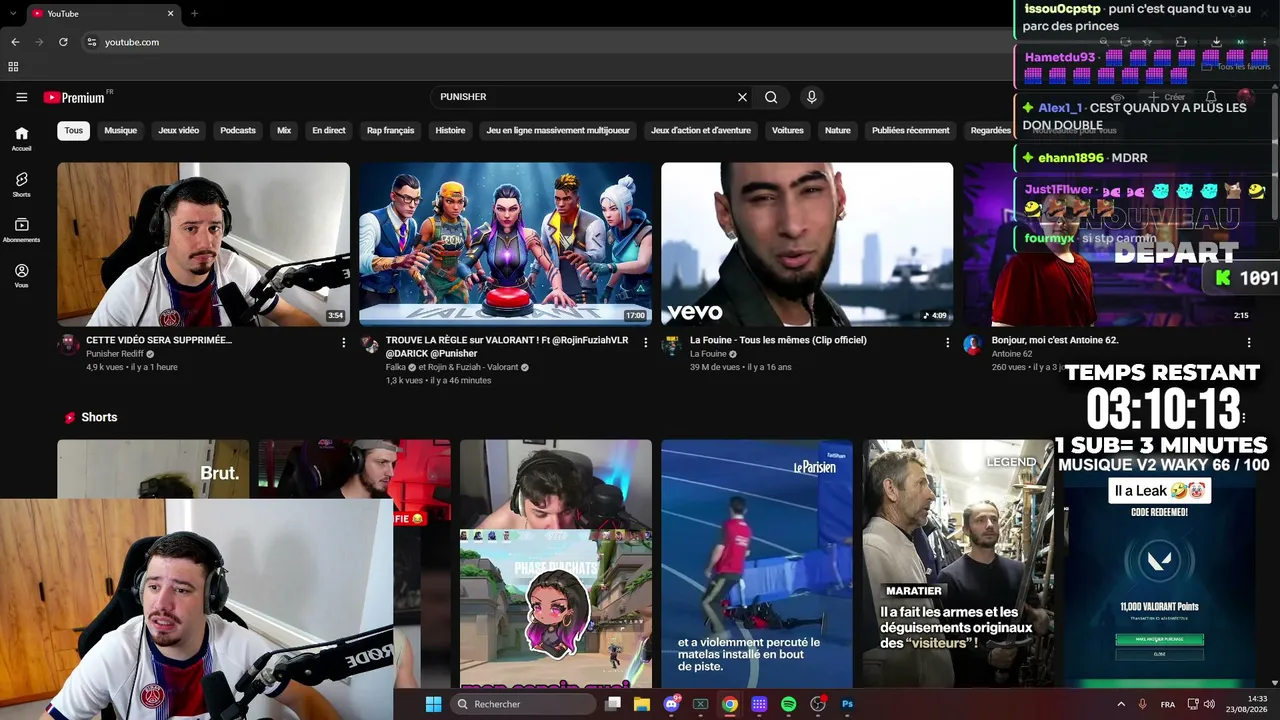Viewport: 1280px width, 720px height.
Task: Open the PHASE D'ACHATS short
Action: (x=556, y=563)
